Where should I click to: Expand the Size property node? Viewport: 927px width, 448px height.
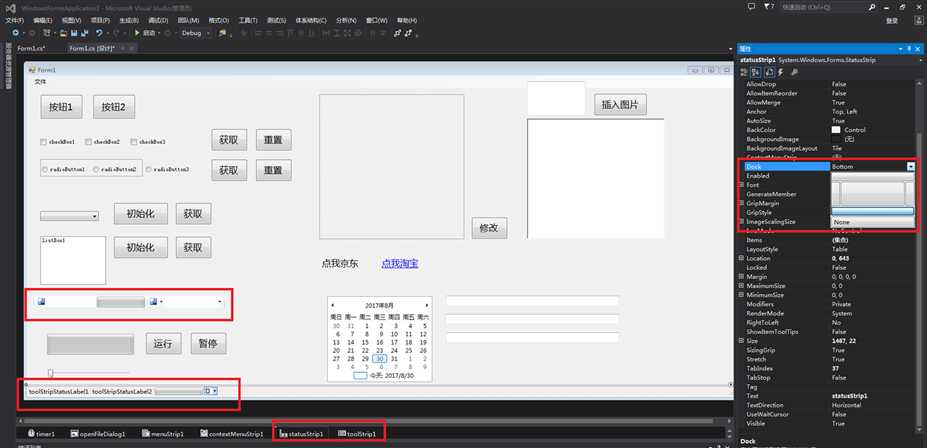click(x=741, y=341)
